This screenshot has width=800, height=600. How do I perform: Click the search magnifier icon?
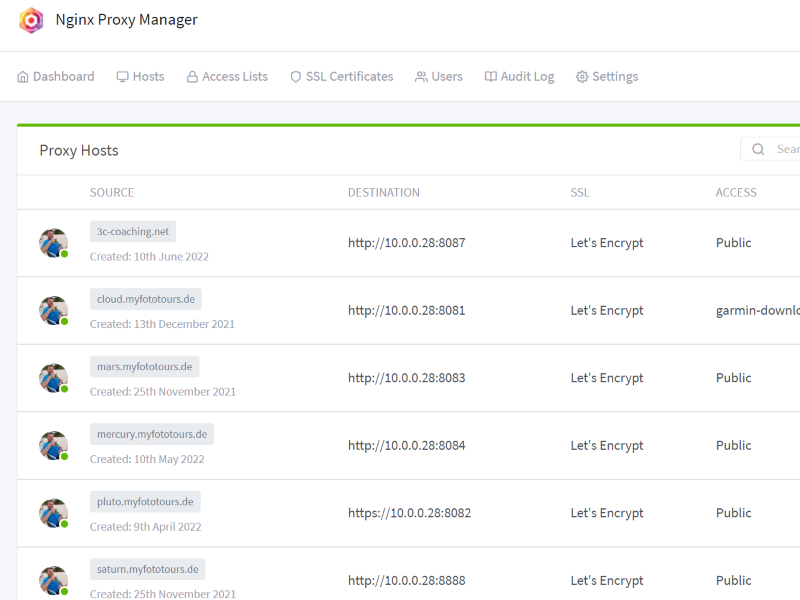[x=758, y=149]
